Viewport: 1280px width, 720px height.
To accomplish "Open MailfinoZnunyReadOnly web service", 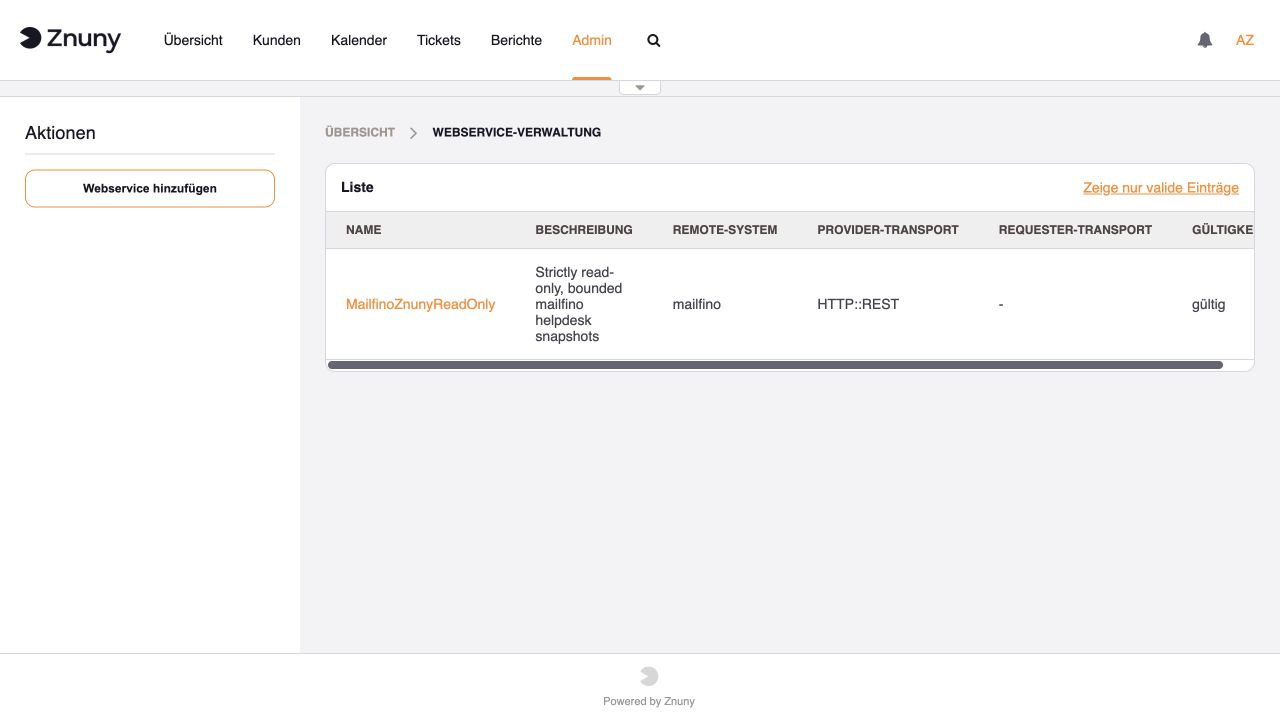I will [420, 304].
